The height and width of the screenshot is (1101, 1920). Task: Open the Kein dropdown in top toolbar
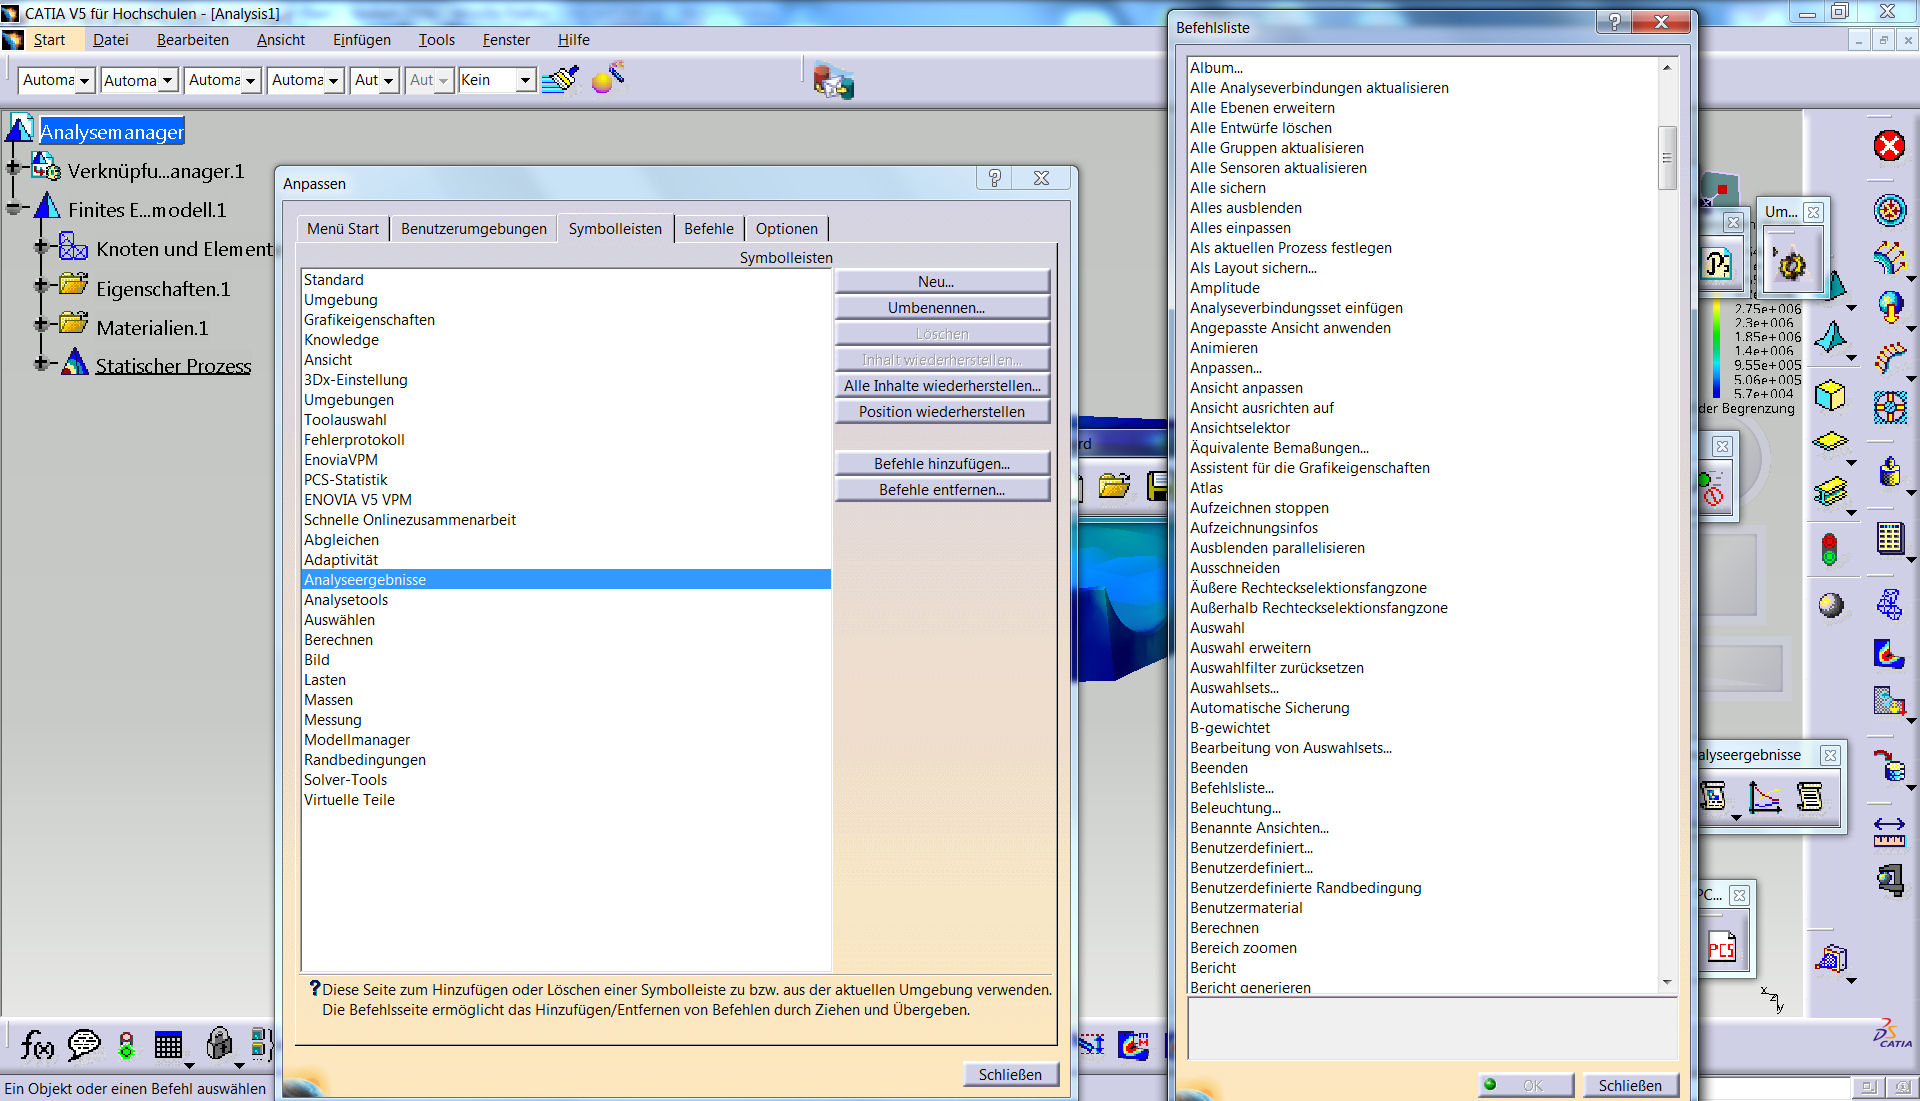click(x=525, y=80)
